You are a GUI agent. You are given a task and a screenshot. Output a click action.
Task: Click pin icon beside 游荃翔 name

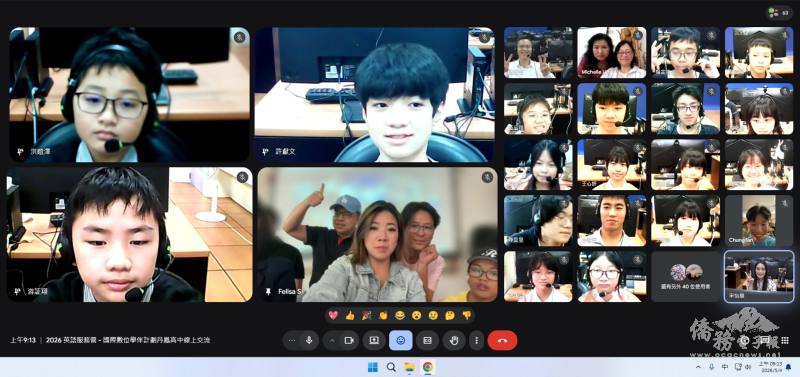18,292
